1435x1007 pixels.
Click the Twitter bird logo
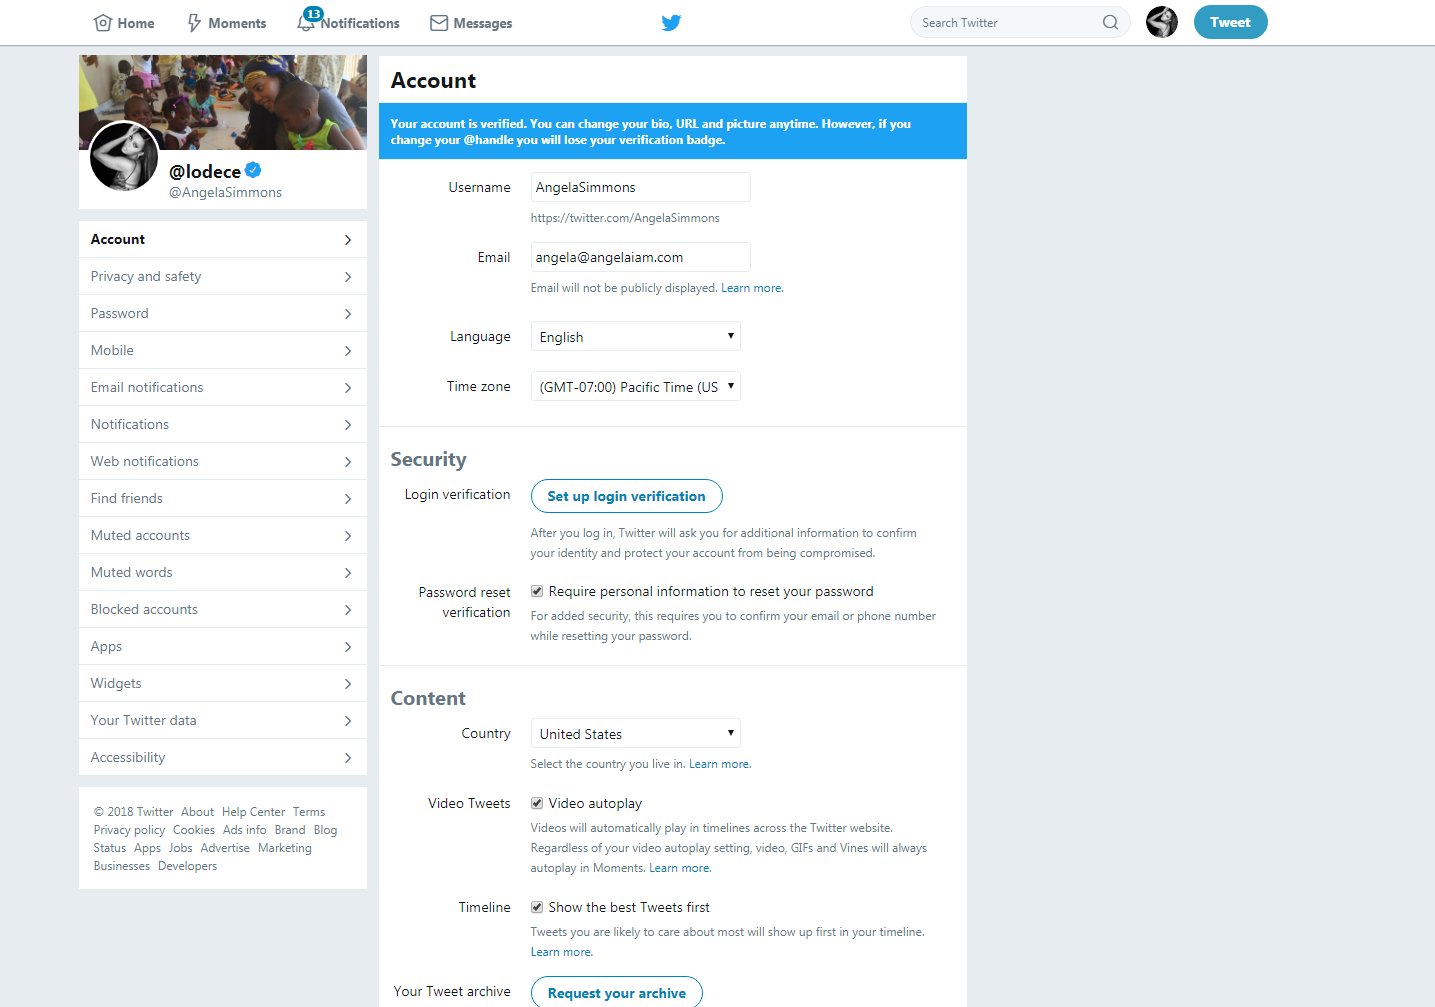(x=671, y=22)
